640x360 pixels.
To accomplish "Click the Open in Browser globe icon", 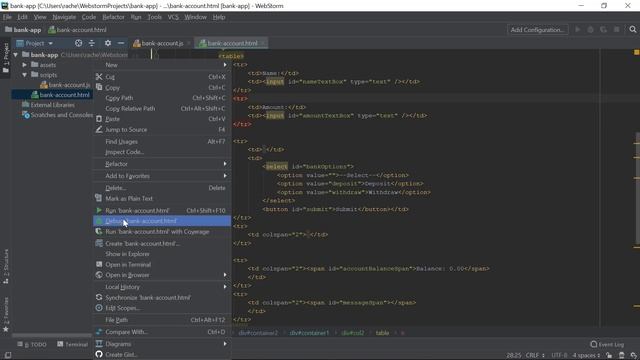I will [99, 275].
